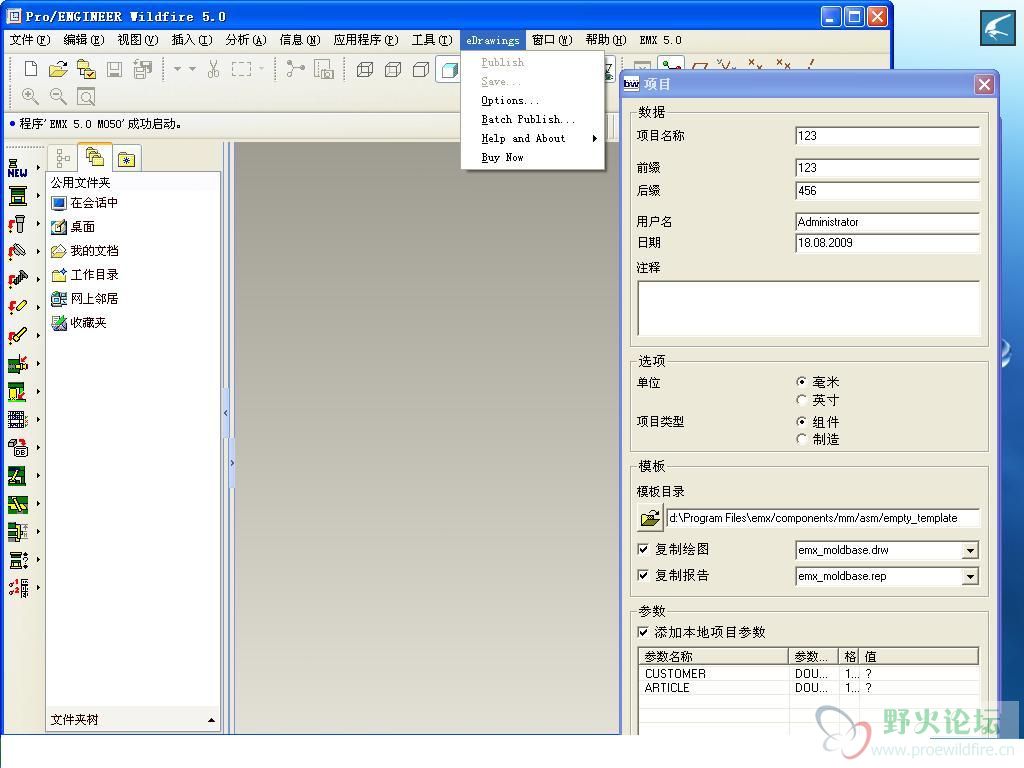Open the 收藏夹 folder entry
This screenshot has width=1024, height=768.
pyautogui.click(x=79, y=323)
